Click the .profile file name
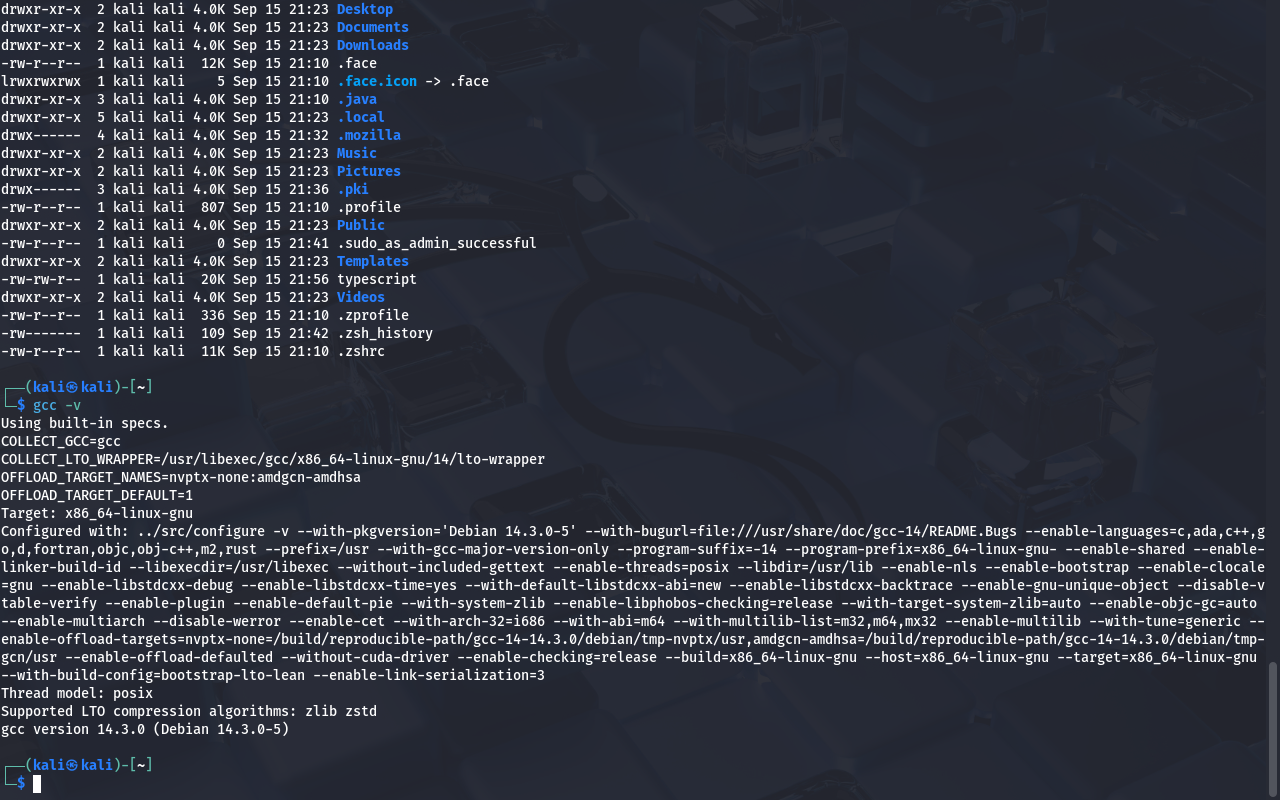The image size is (1280, 800). (369, 207)
